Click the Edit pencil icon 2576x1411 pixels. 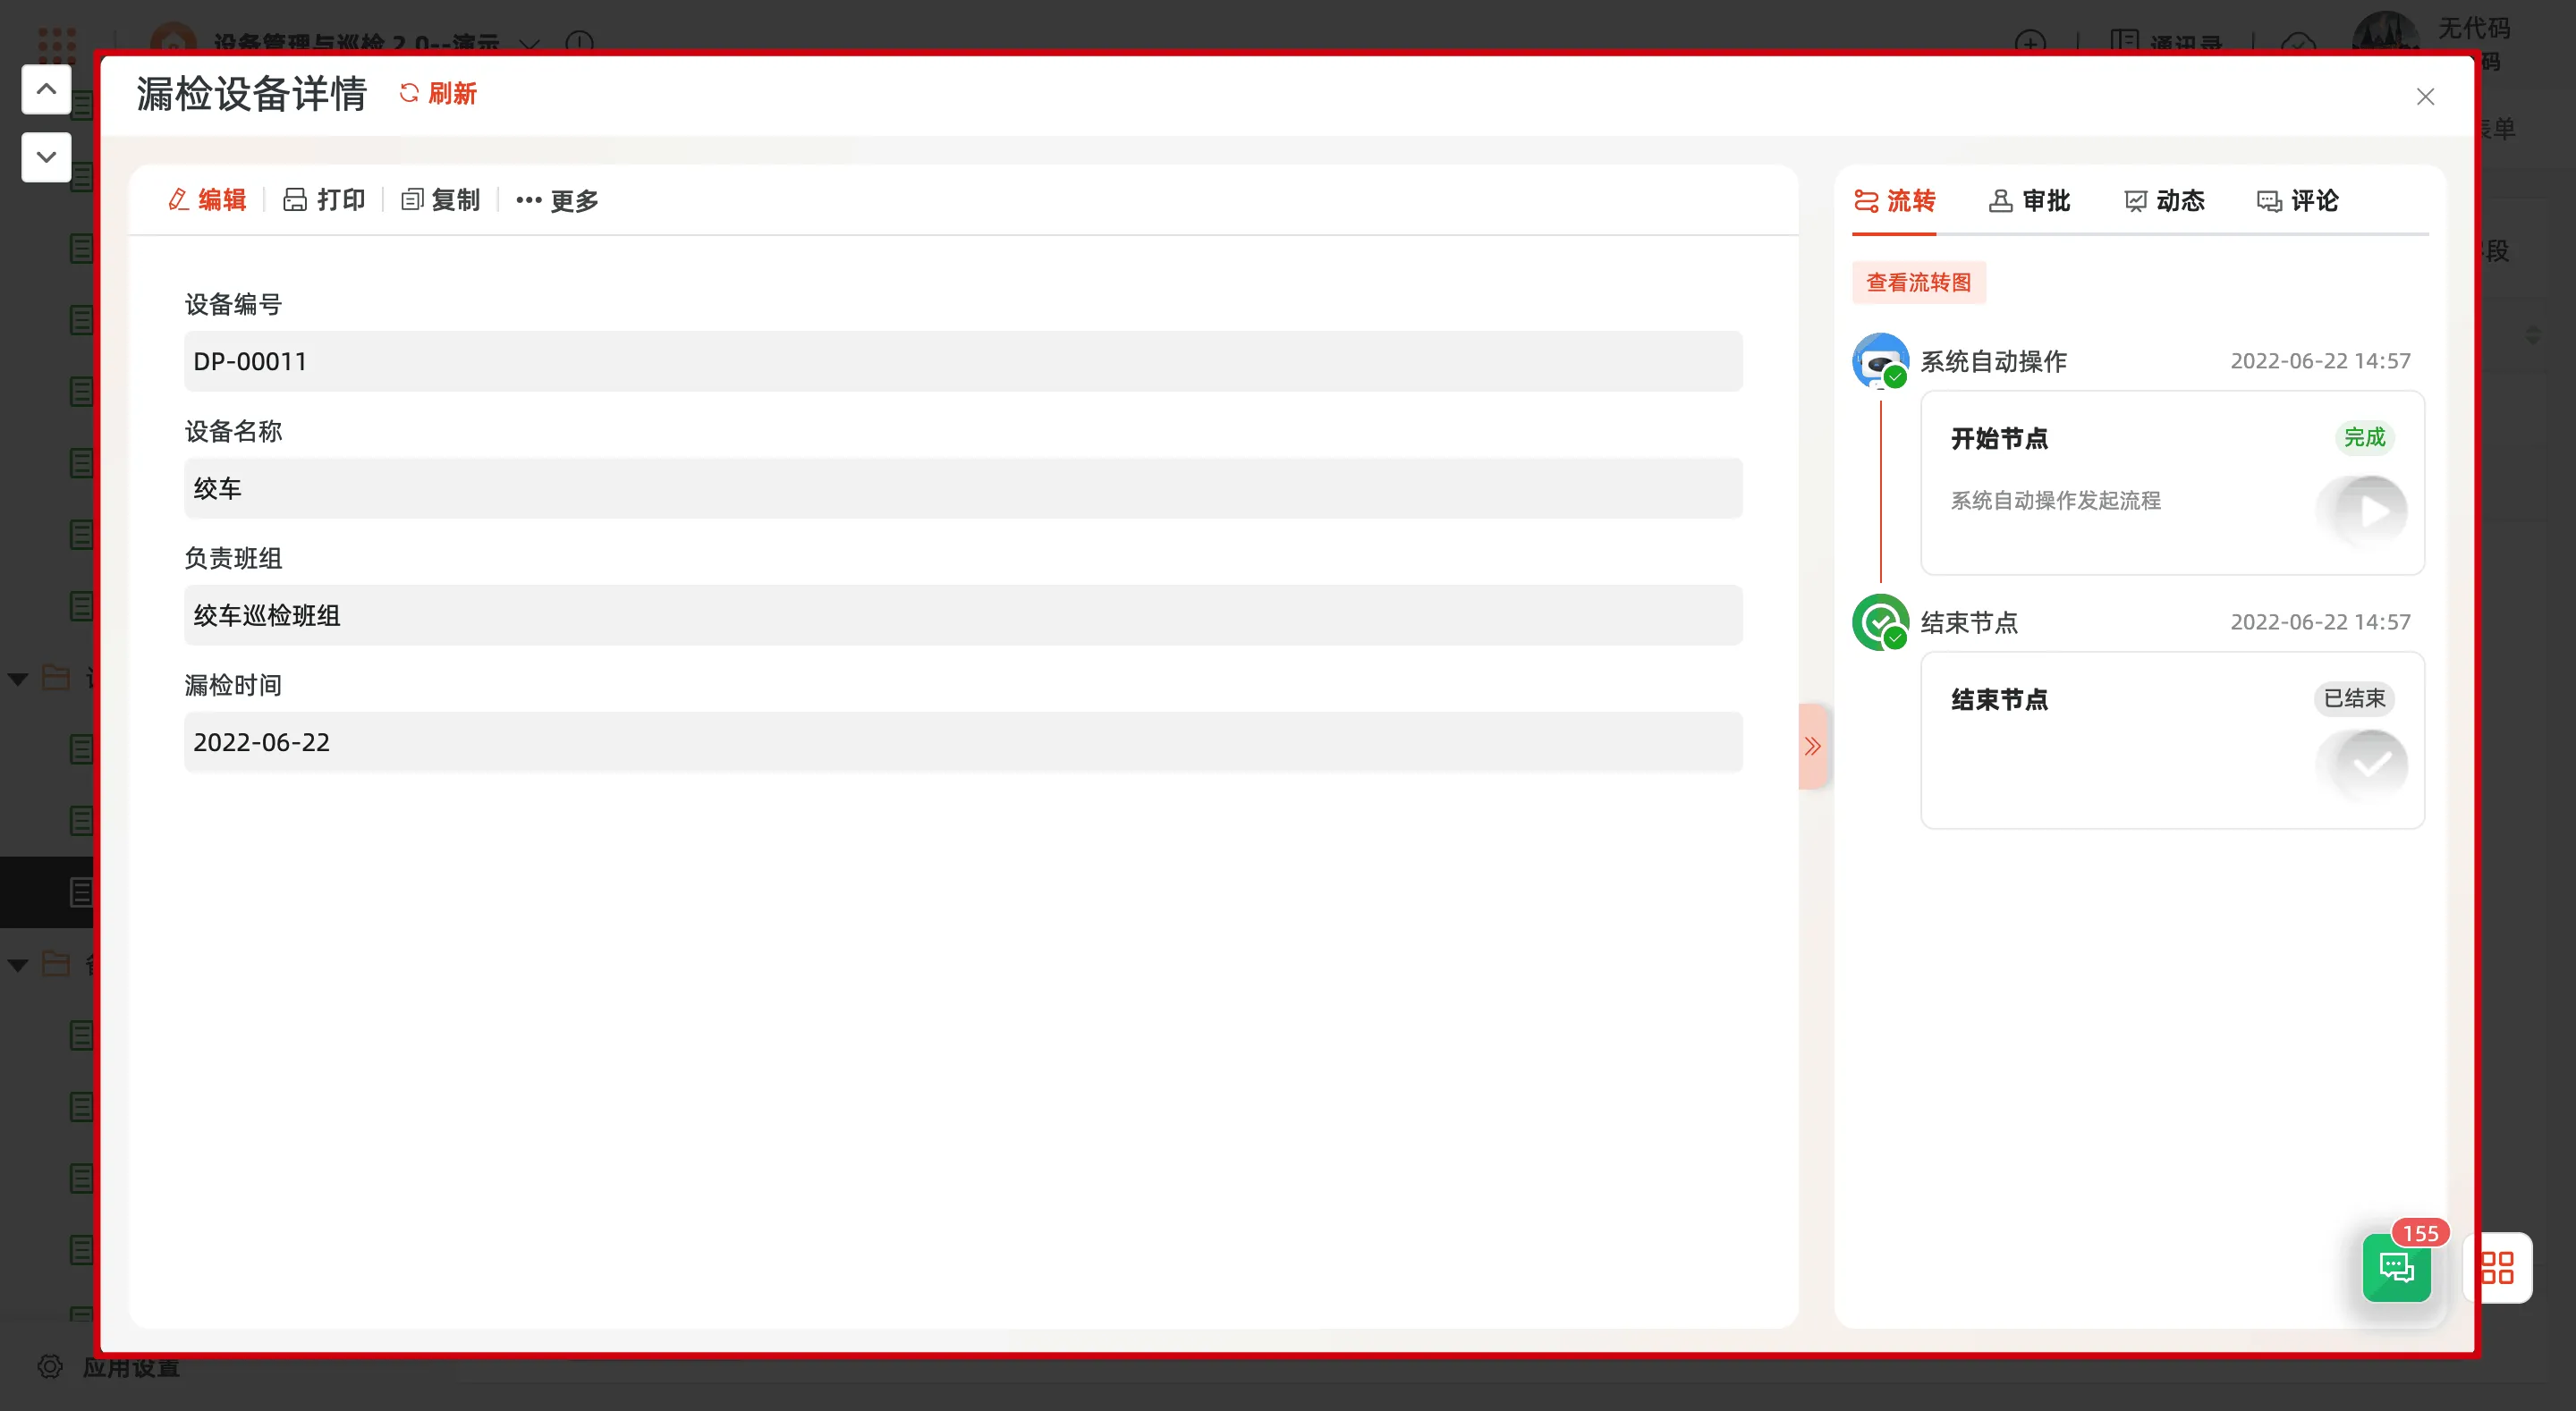tap(179, 200)
